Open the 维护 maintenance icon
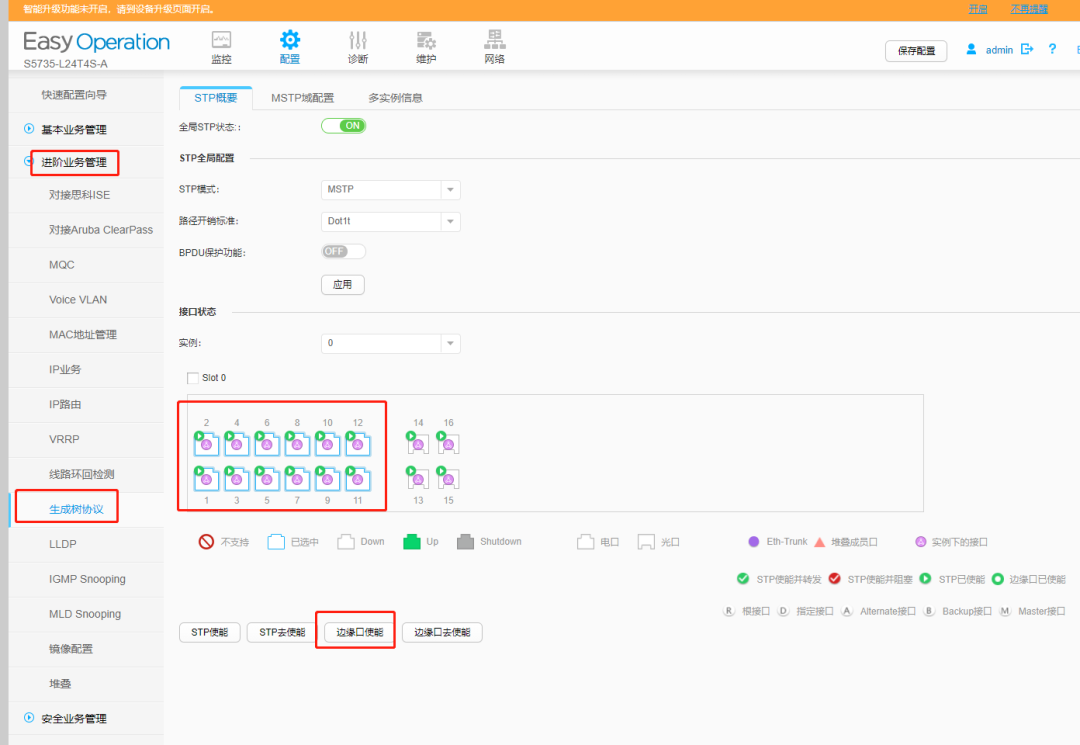 click(426, 40)
